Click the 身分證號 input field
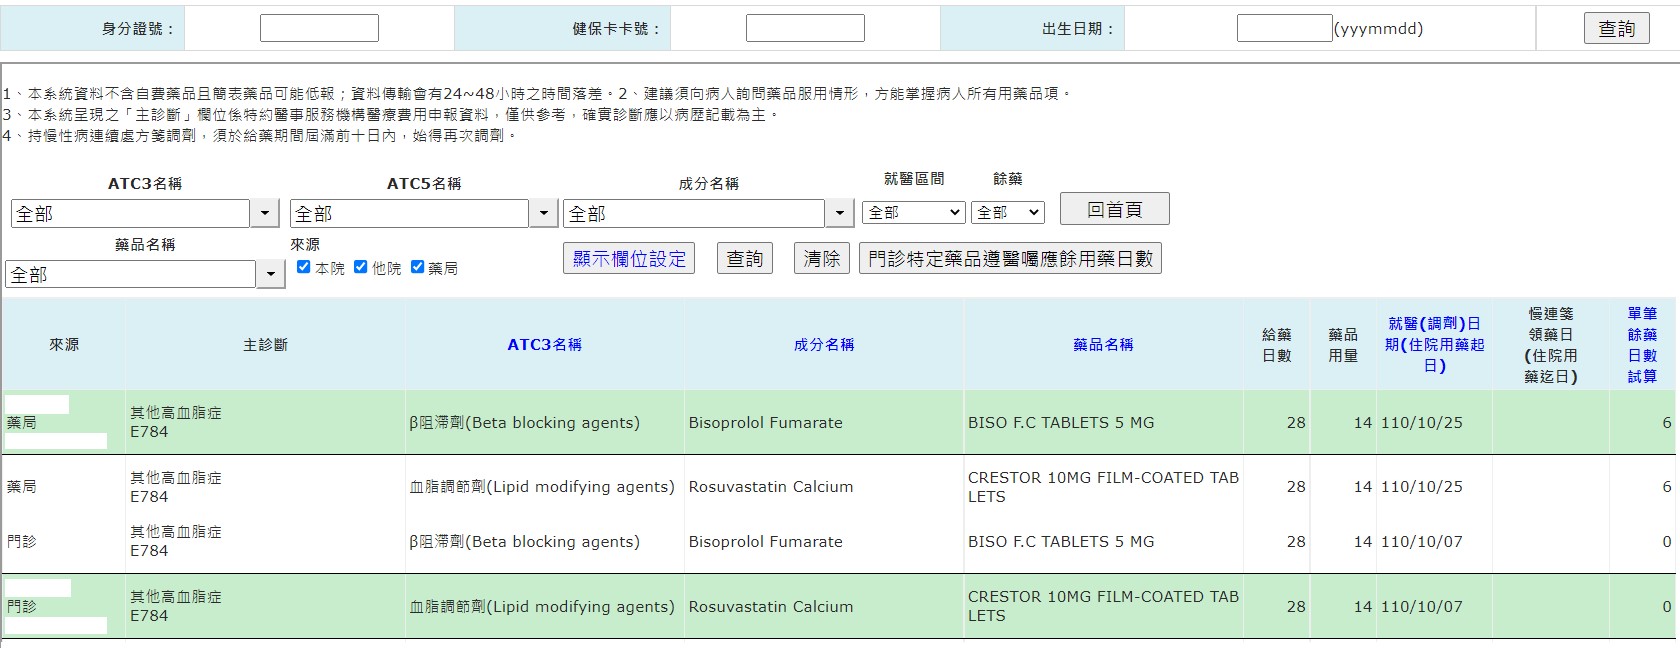Screen dimensions: 1680x648 [319, 28]
